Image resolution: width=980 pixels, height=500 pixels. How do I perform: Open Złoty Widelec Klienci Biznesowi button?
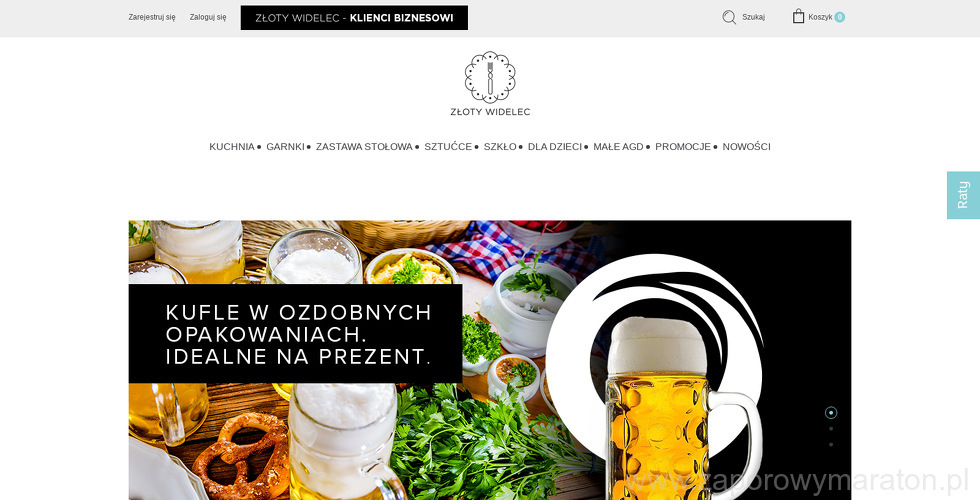[x=354, y=18]
